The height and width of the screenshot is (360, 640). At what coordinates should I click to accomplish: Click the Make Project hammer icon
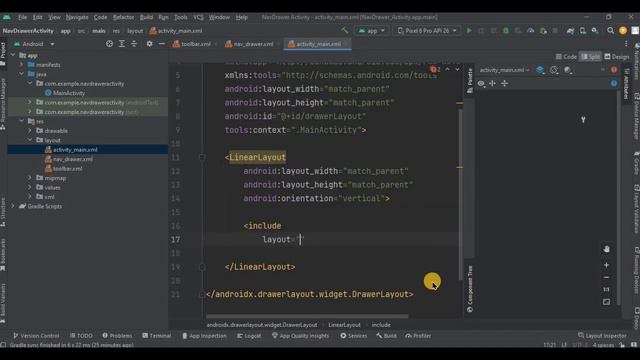pos(345,31)
